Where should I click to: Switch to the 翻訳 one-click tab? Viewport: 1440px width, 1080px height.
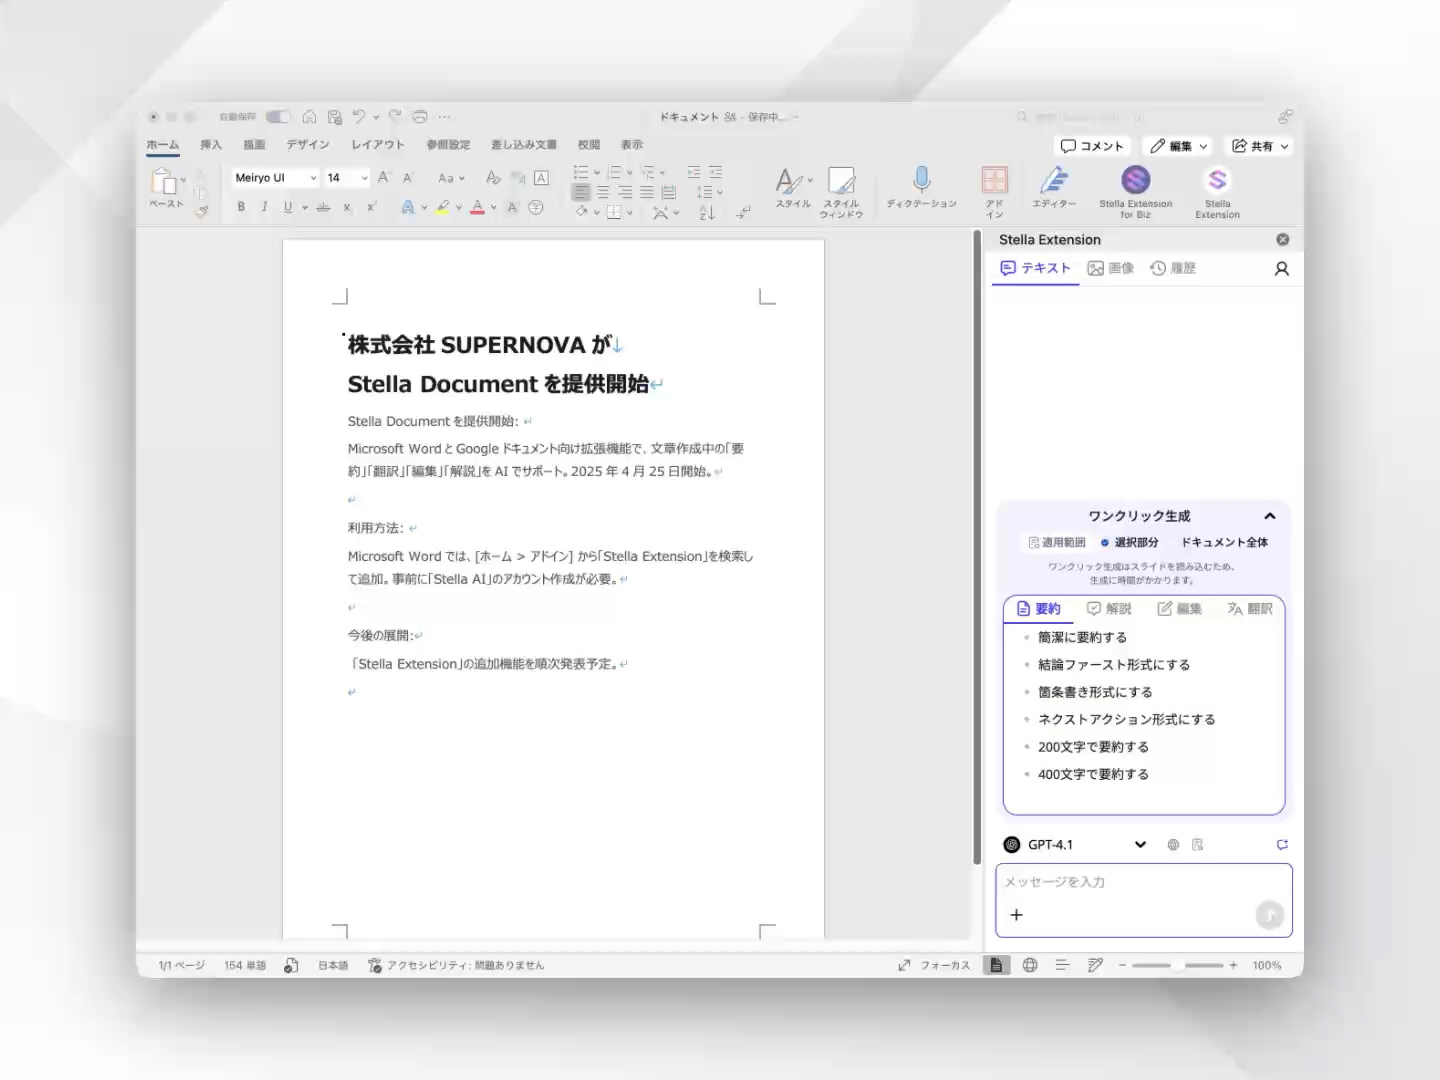[x=1250, y=608]
